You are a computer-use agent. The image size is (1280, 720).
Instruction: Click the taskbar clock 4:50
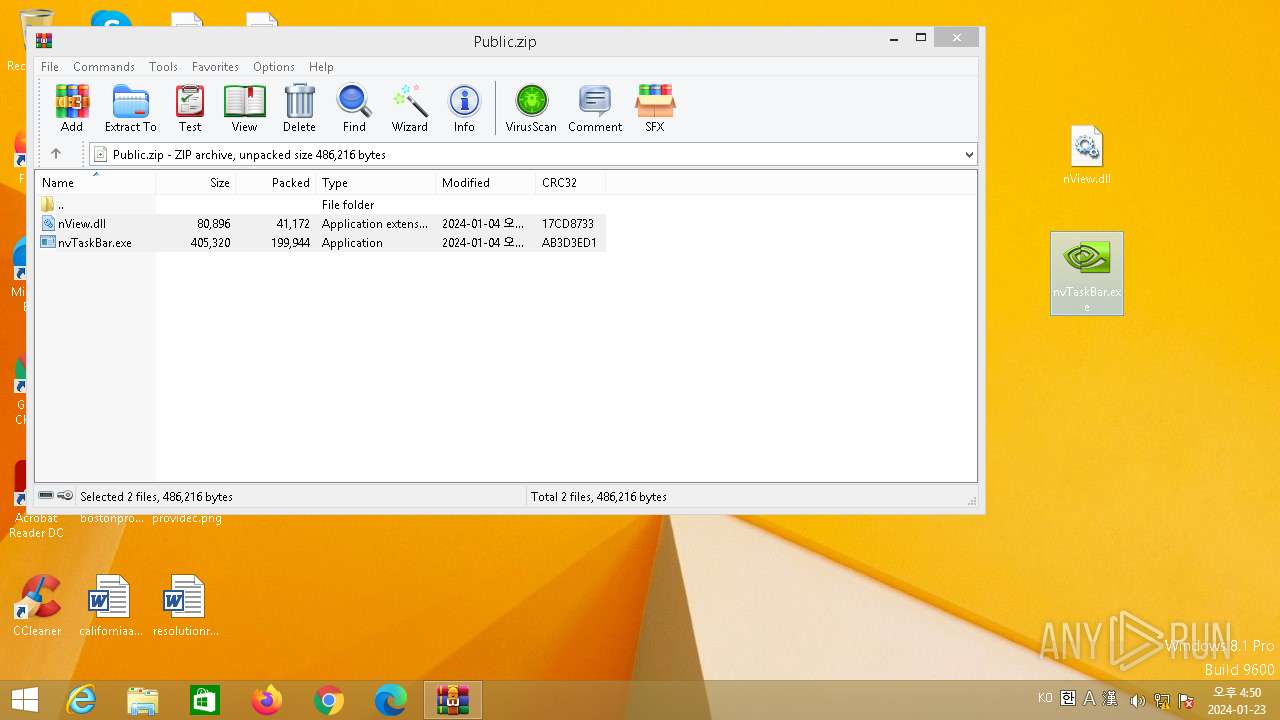pos(1236,692)
